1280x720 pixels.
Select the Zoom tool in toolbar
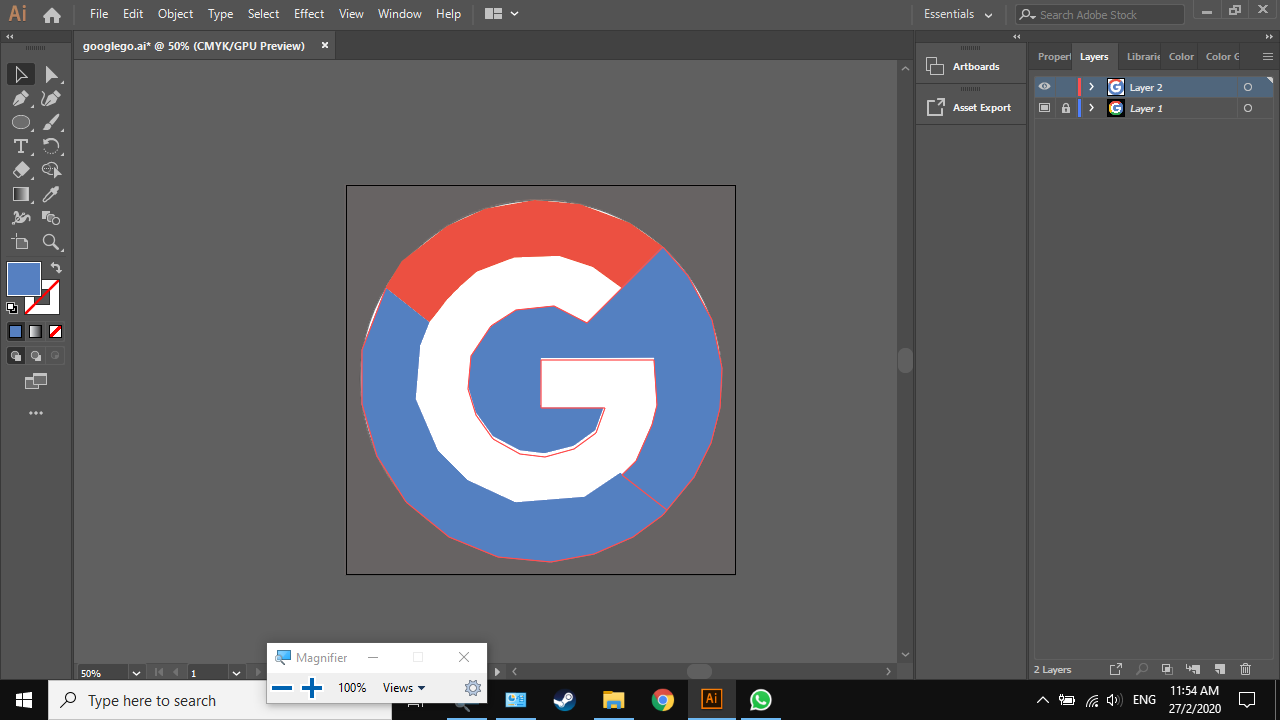(52, 242)
